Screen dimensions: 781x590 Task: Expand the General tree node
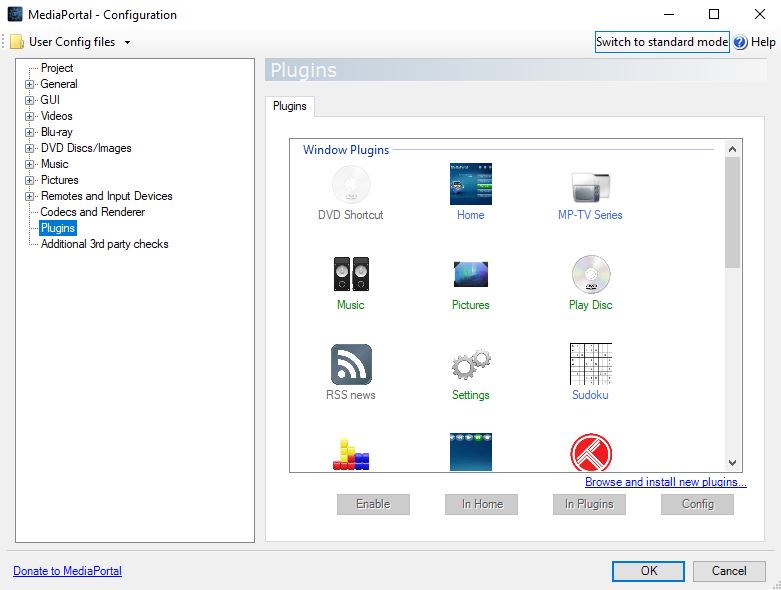point(30,84)
